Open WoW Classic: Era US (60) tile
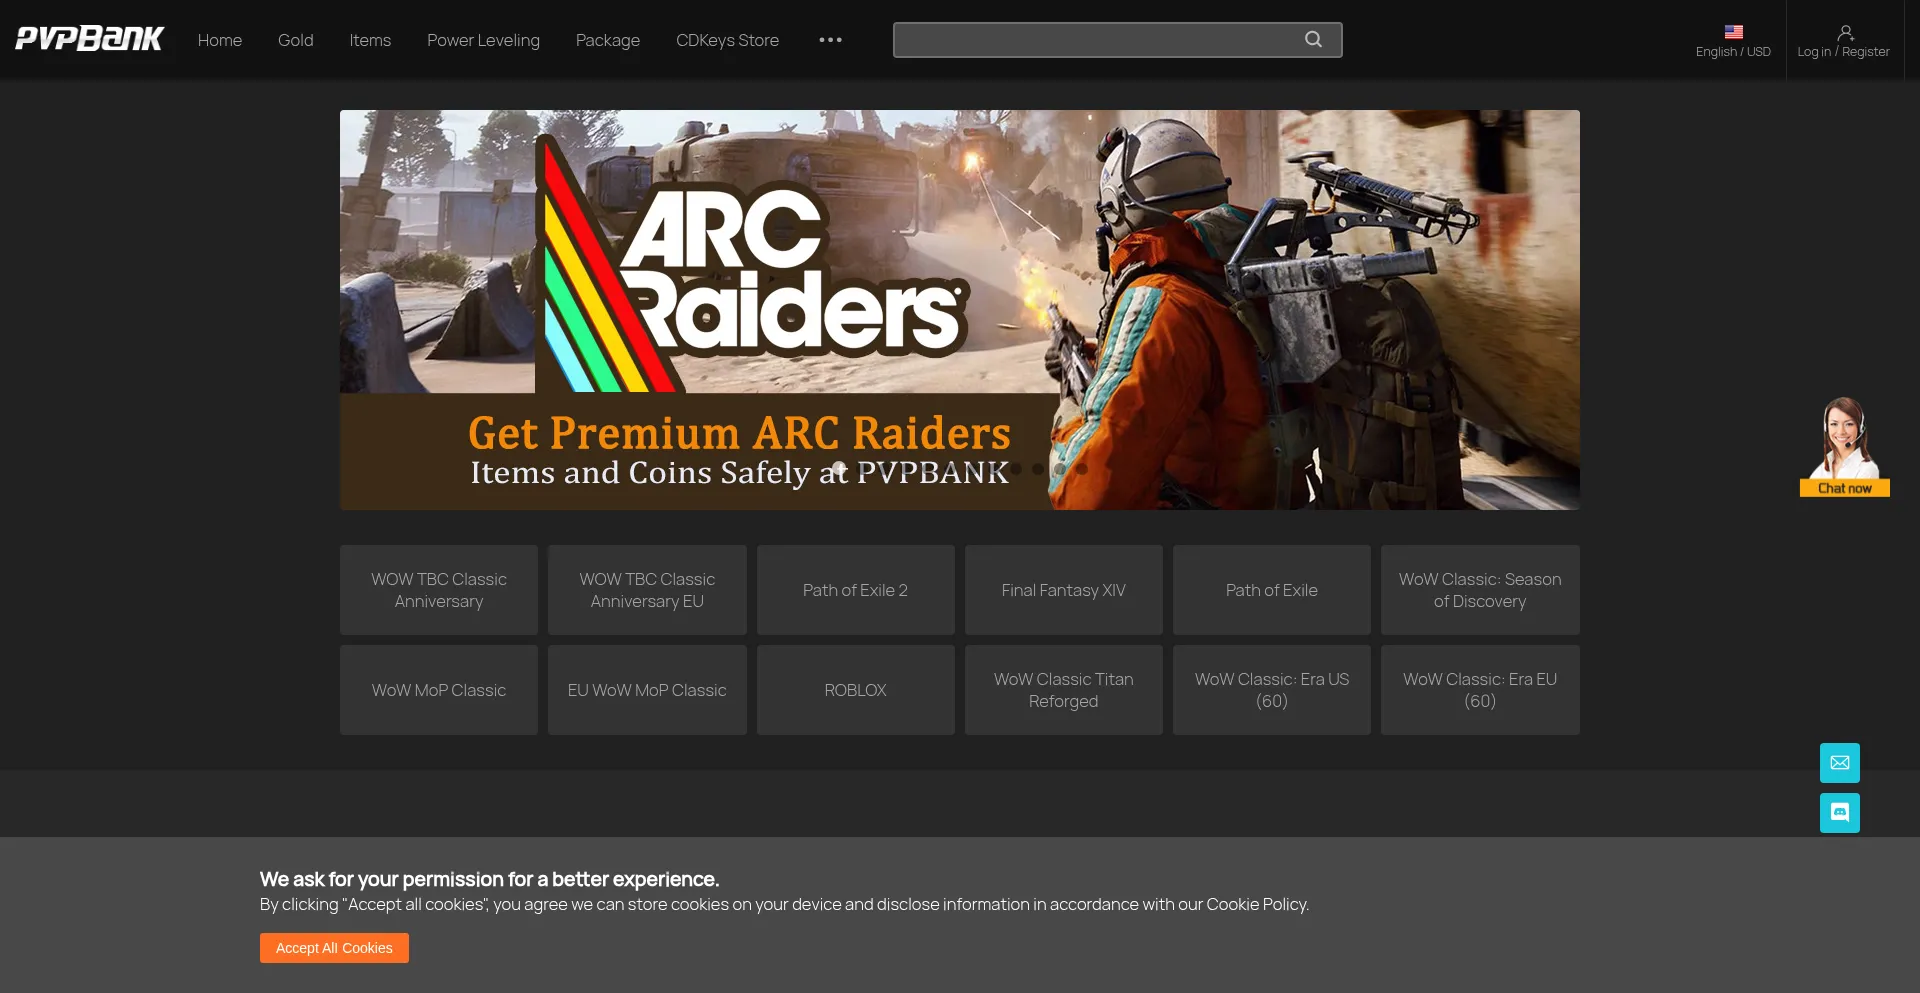The height and width of the screenshot is (993, 1920). [x=1271, y=690]
